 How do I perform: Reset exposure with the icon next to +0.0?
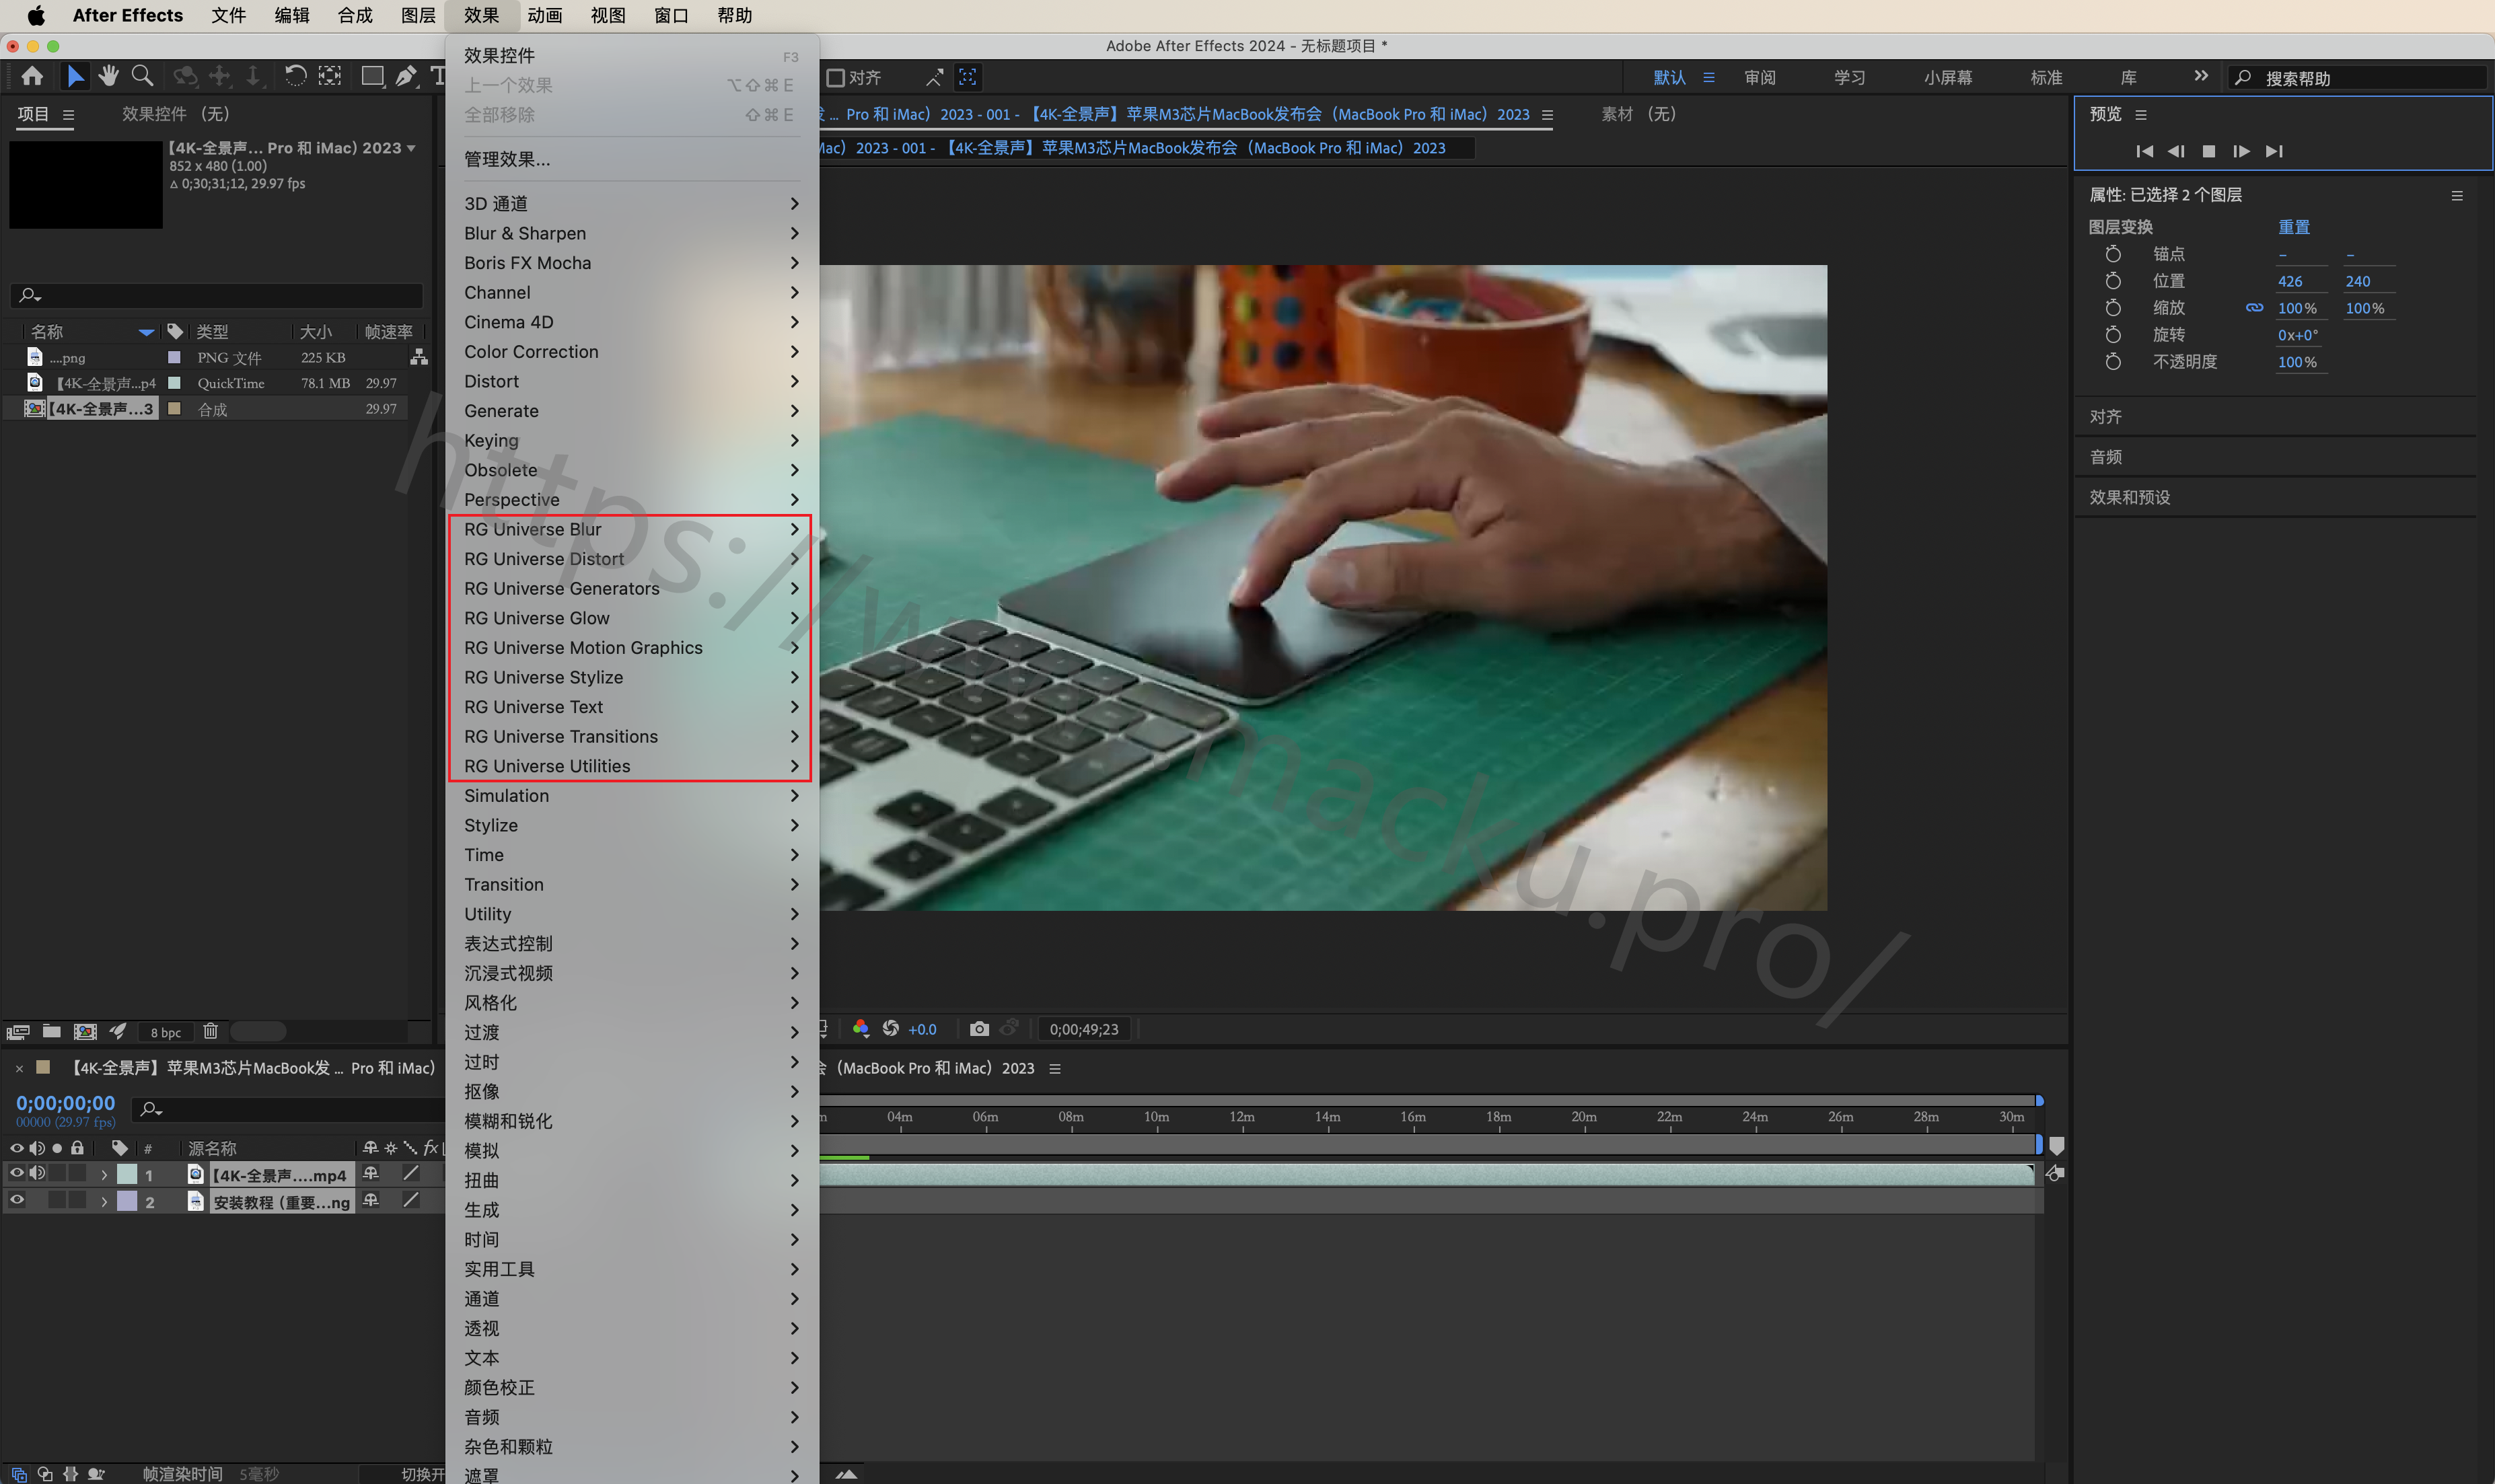tap(890, 1029)
